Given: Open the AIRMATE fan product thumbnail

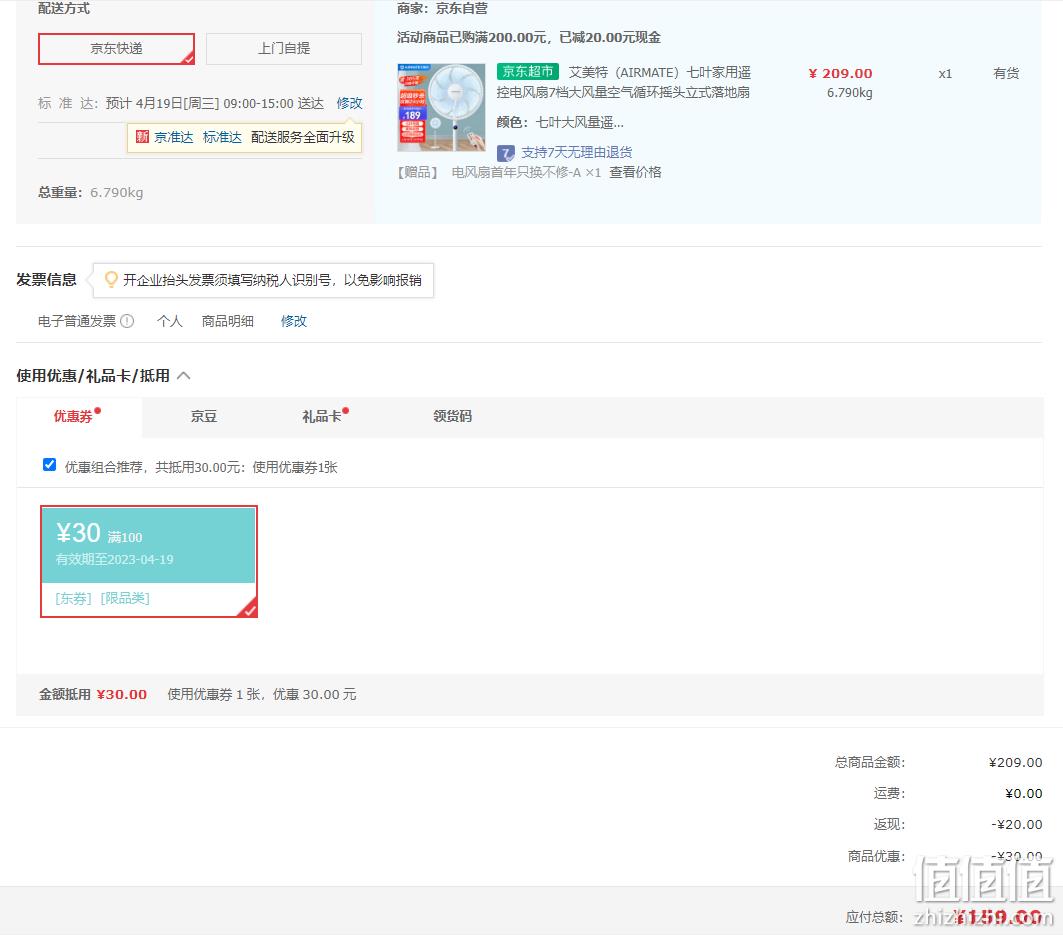Looking at the screenshot, I should 441,107.
